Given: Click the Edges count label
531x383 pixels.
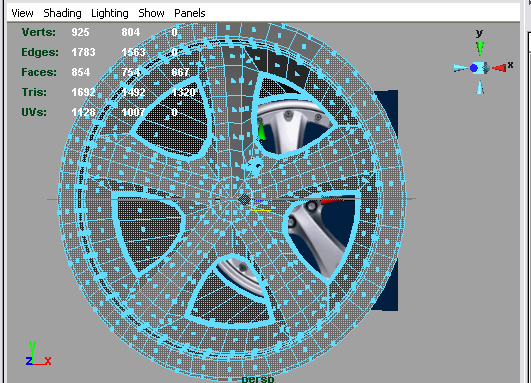Looking at the screenshot, I should pos(40,52).
